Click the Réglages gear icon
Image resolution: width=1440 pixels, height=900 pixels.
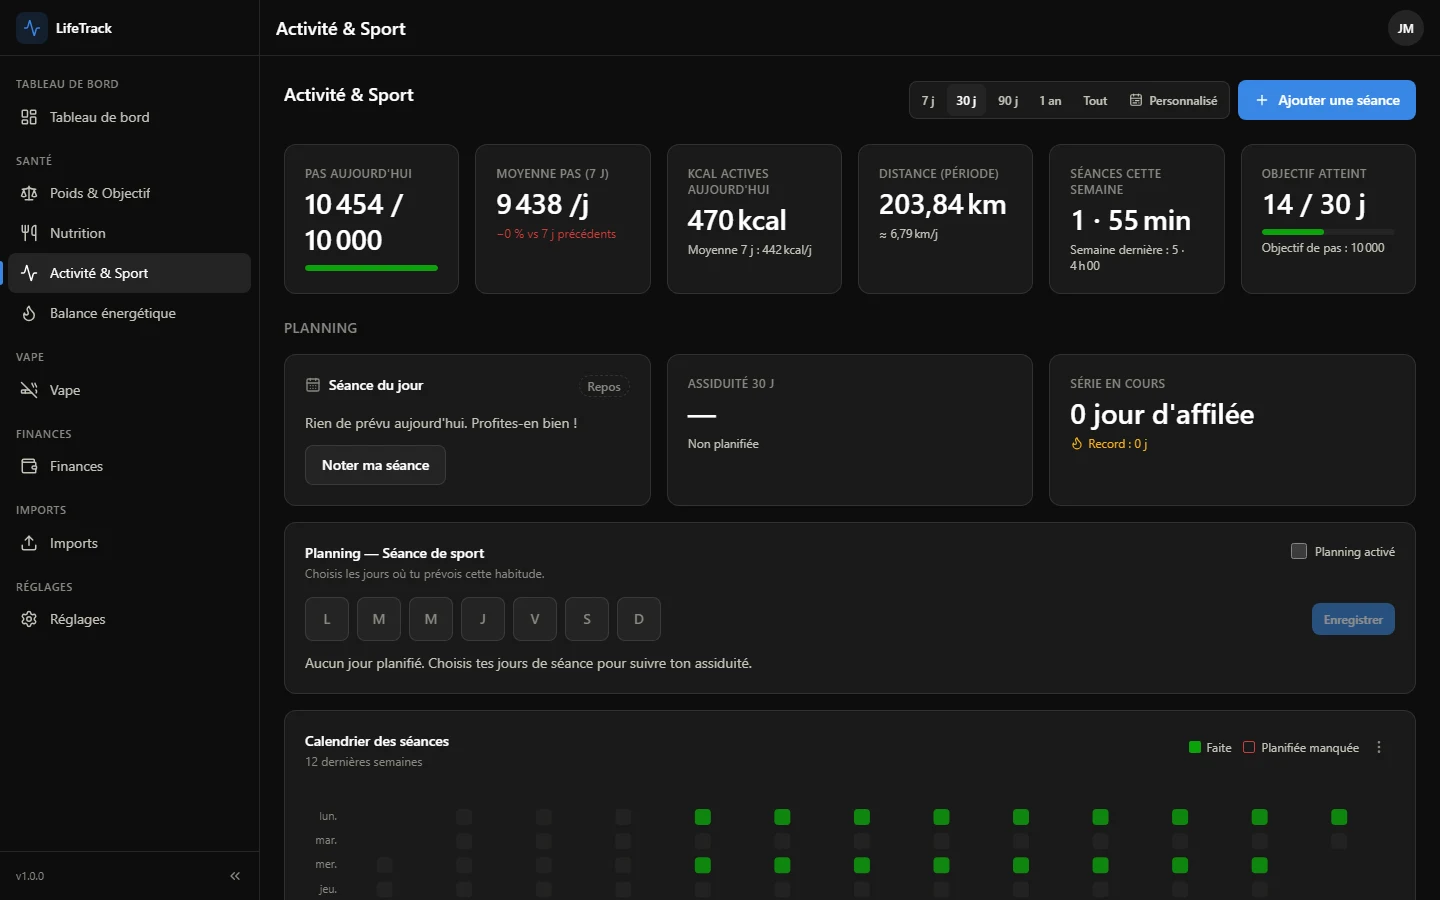click(x=29, y=619)
